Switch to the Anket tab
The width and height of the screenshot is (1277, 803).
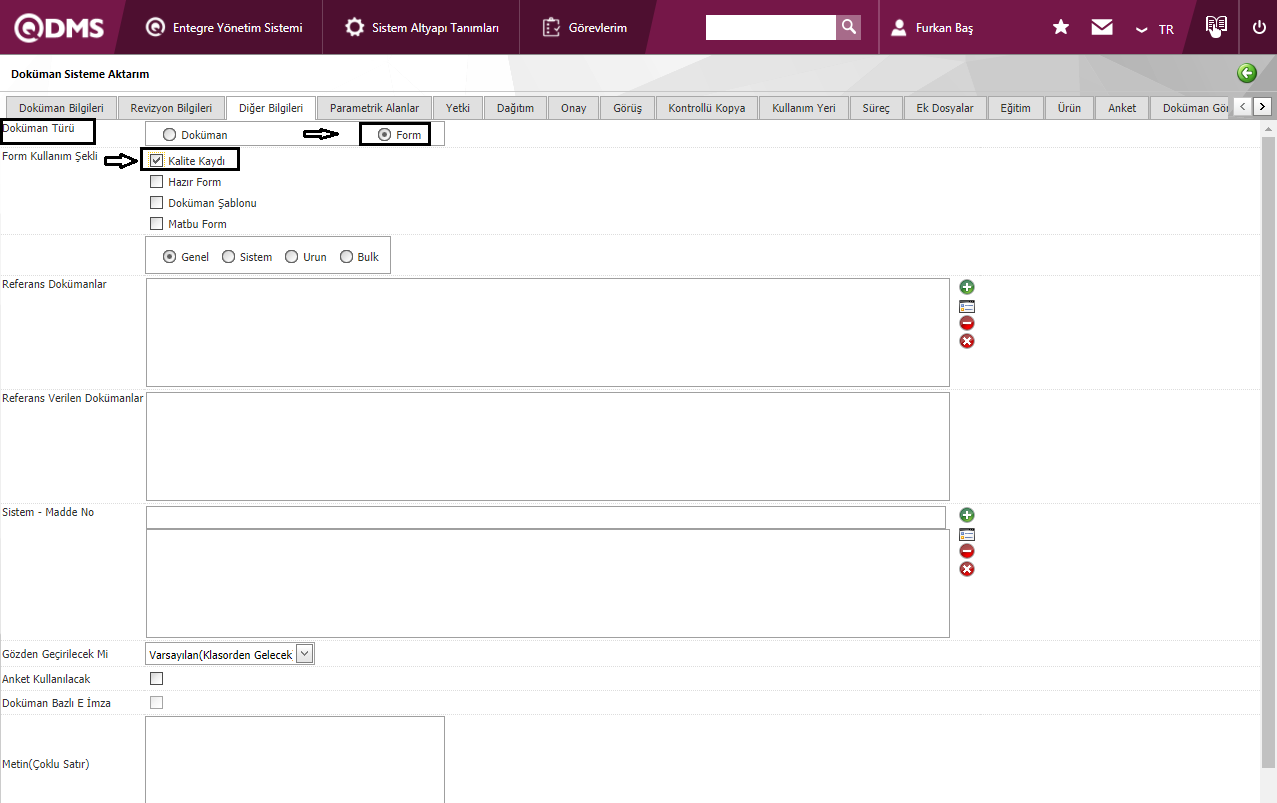(1122, 108)
